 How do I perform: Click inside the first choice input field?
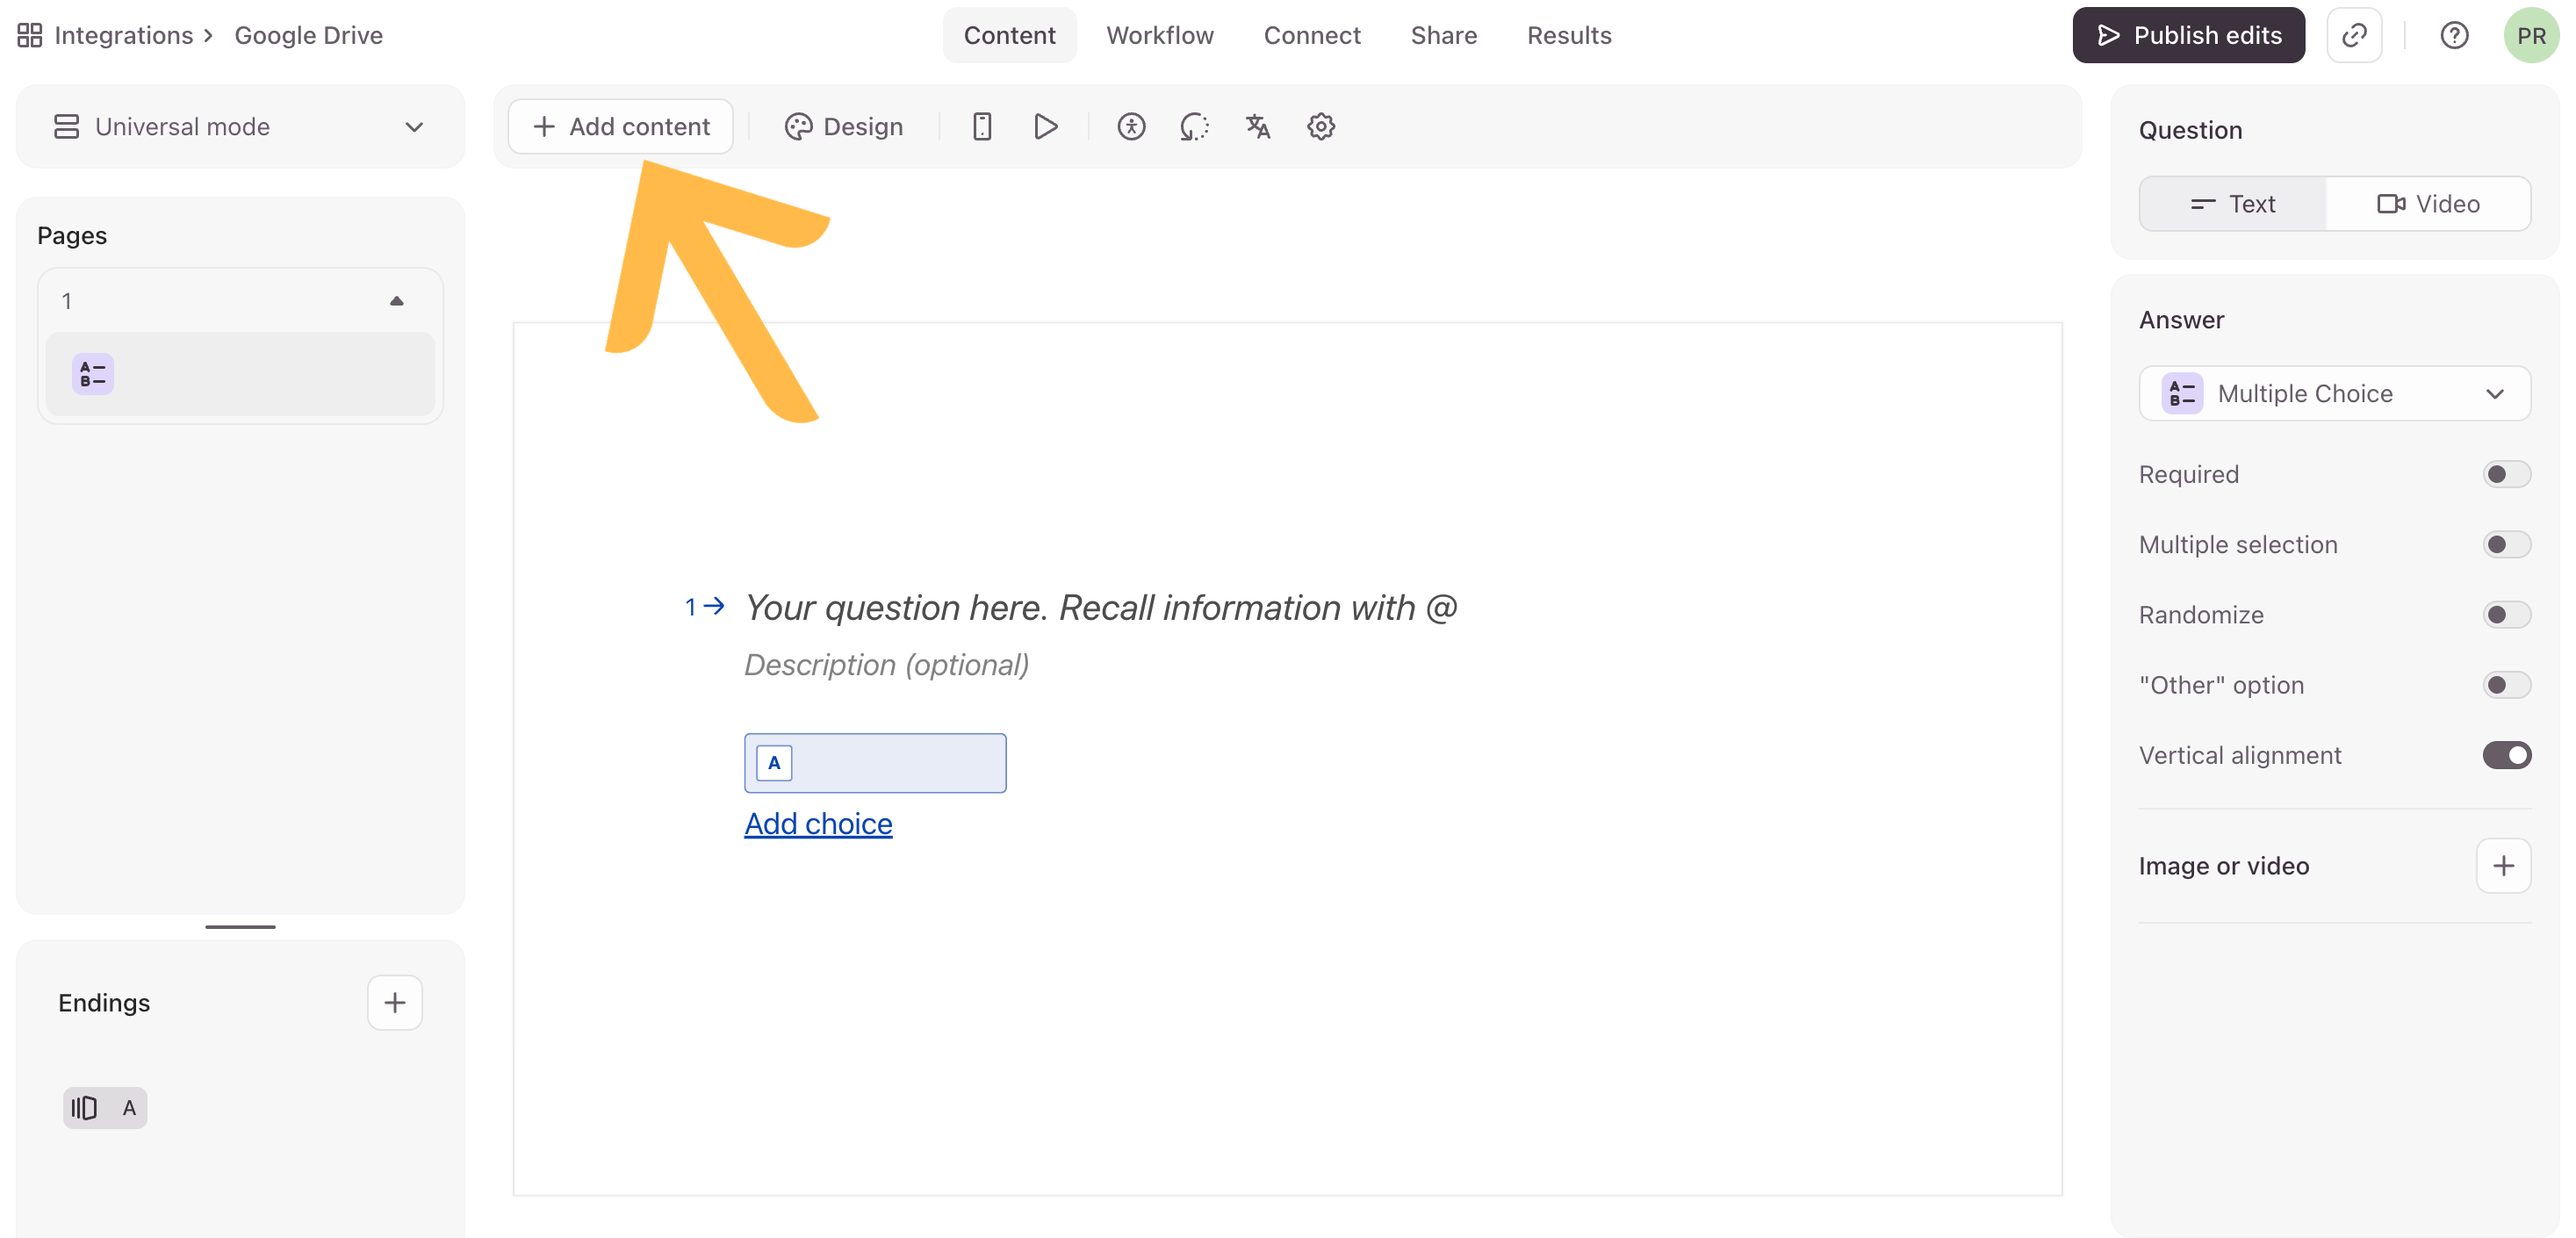point(890,762)
